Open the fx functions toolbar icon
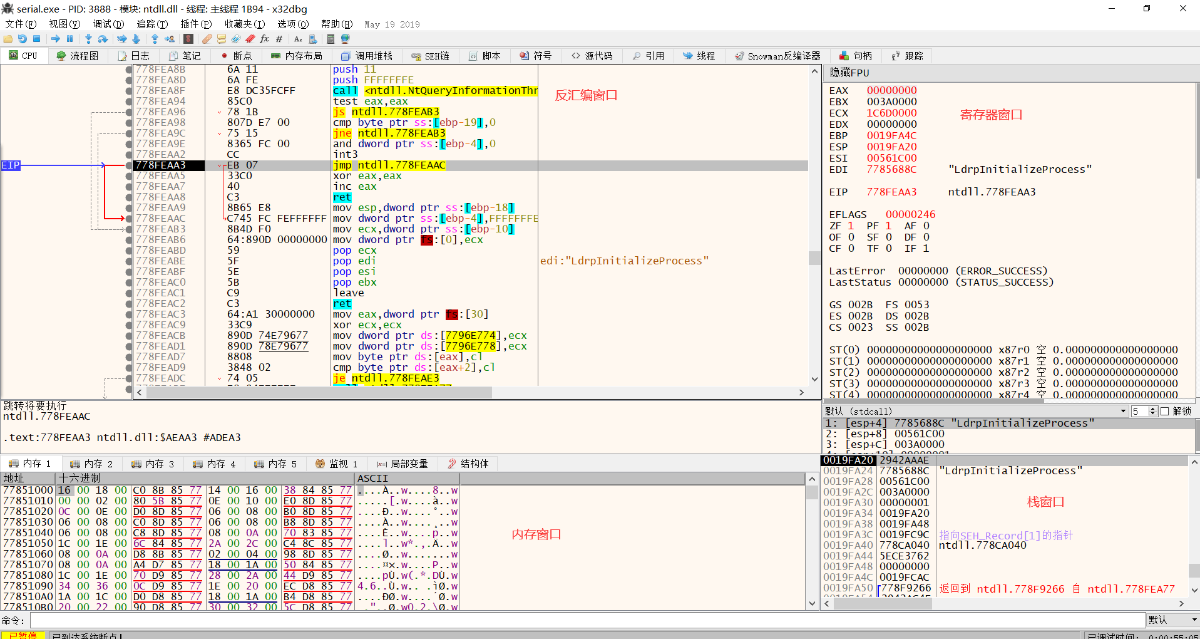The image size is (1200, 639). pos(264,38)
